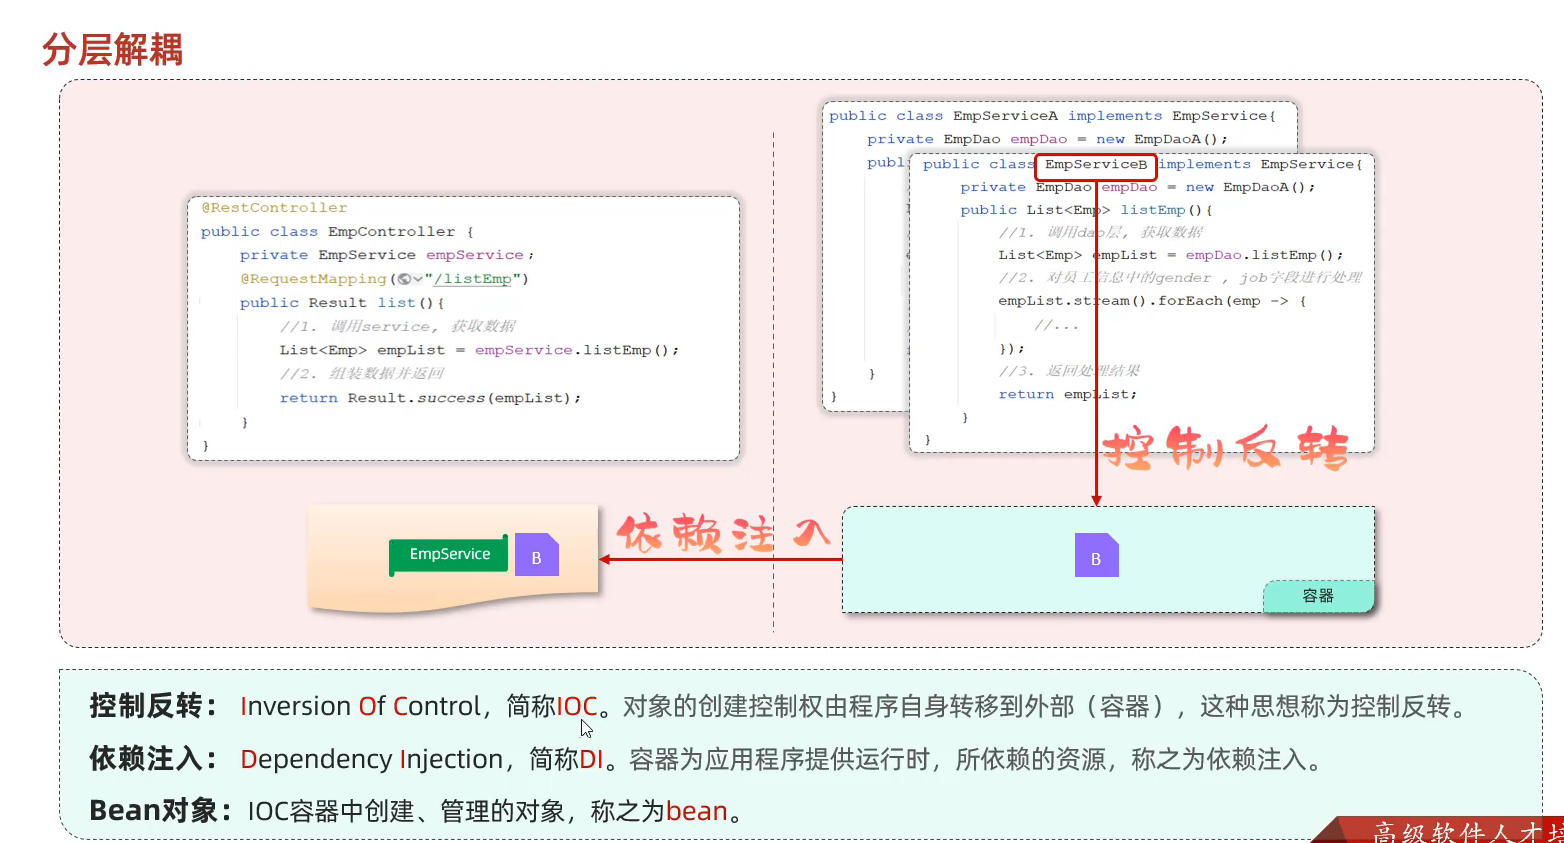Select the bold Bean对象 definition heading
This screenshot has height=843, width=1564.
pyautogui.click(x=154, y=811)
